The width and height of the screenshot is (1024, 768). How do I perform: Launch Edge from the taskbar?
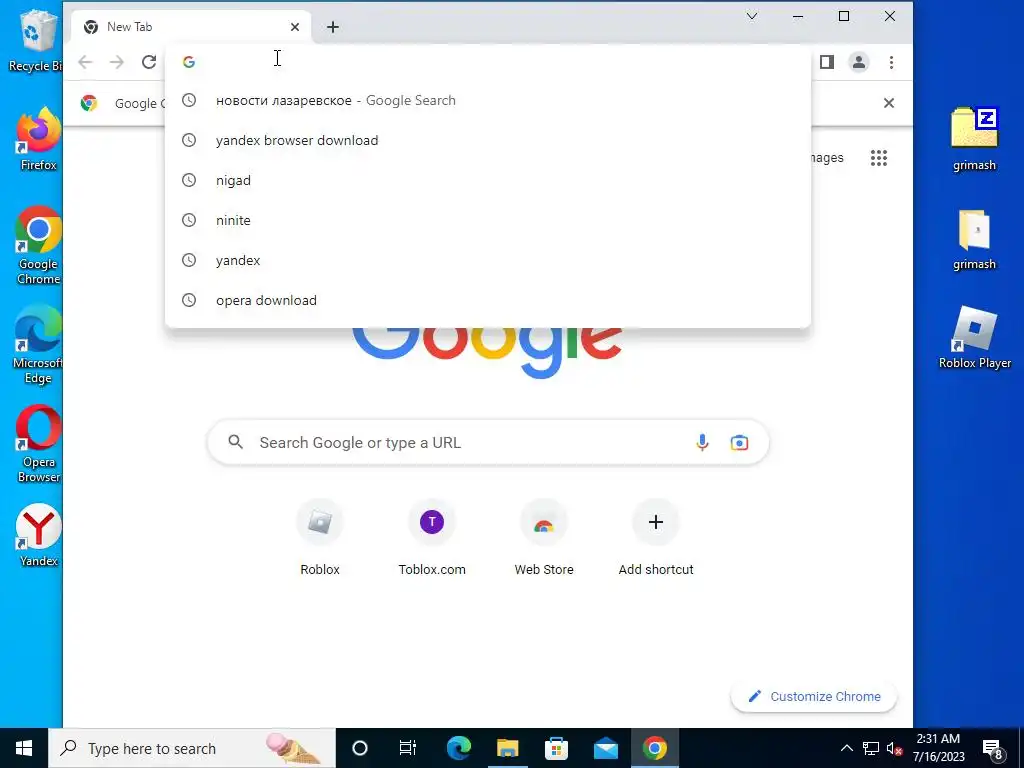pyautogui.click(x=458, y=748)
